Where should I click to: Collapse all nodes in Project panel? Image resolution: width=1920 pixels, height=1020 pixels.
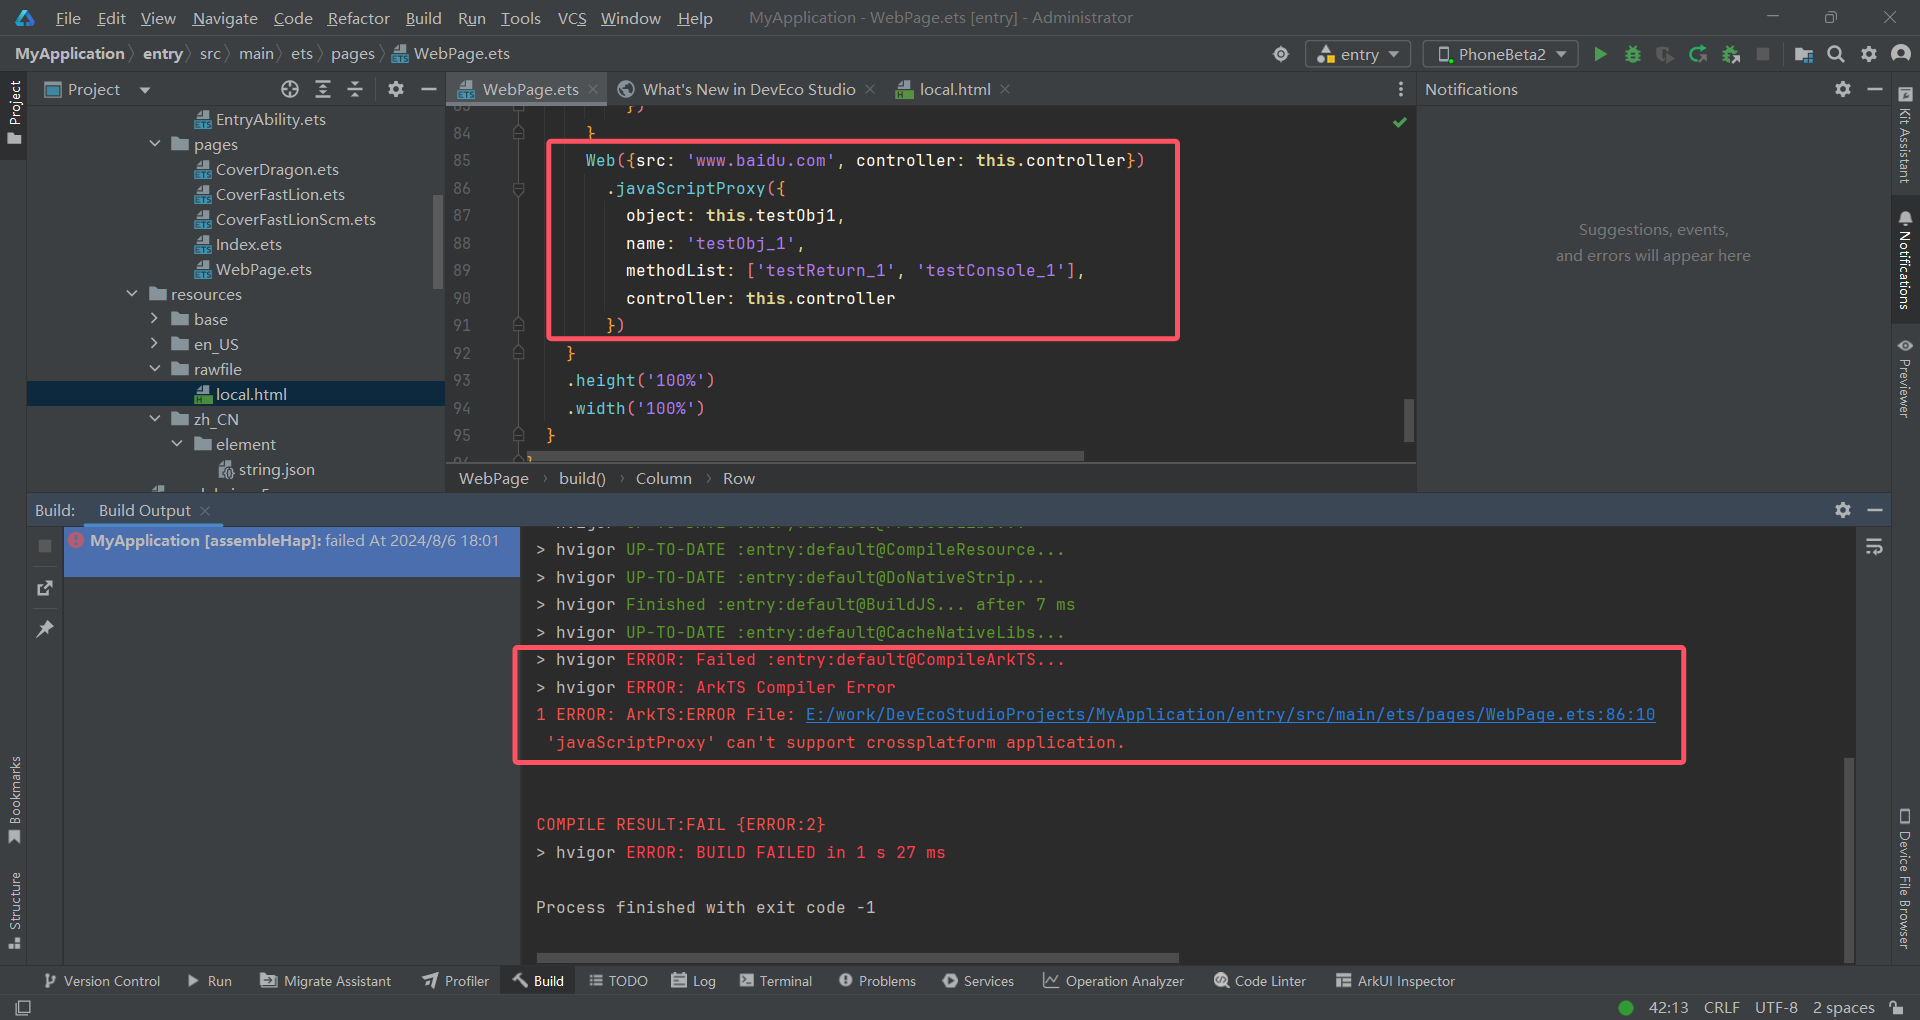[x=355, y=89]
